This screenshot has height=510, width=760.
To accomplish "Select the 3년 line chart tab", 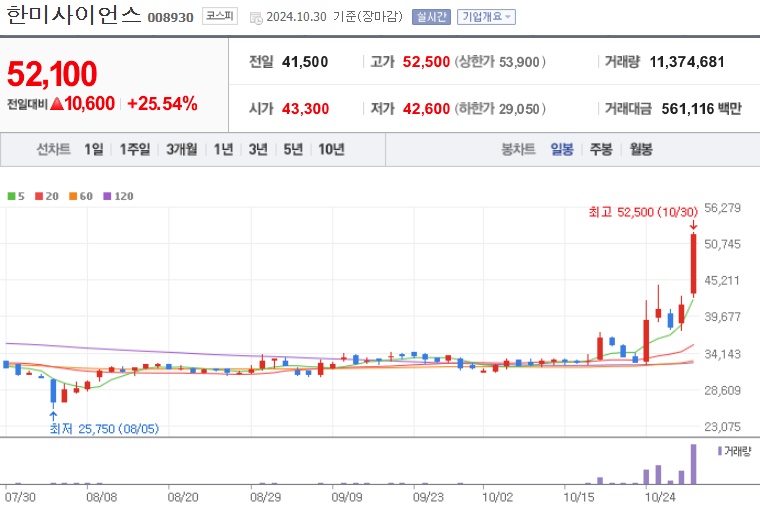I will point(258,149).
